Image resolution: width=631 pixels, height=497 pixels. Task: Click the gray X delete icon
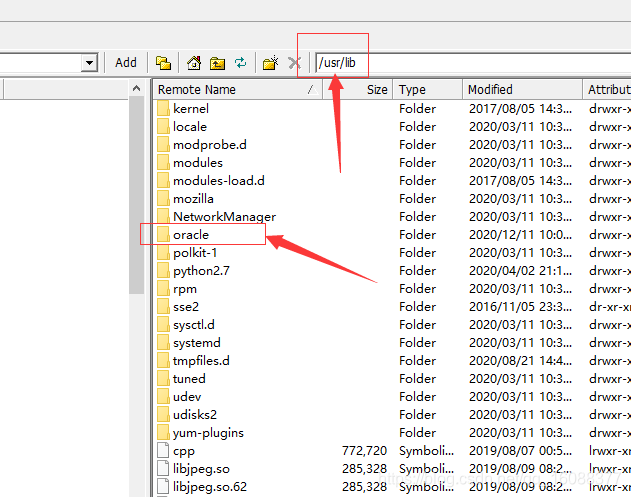click(295, 63)
